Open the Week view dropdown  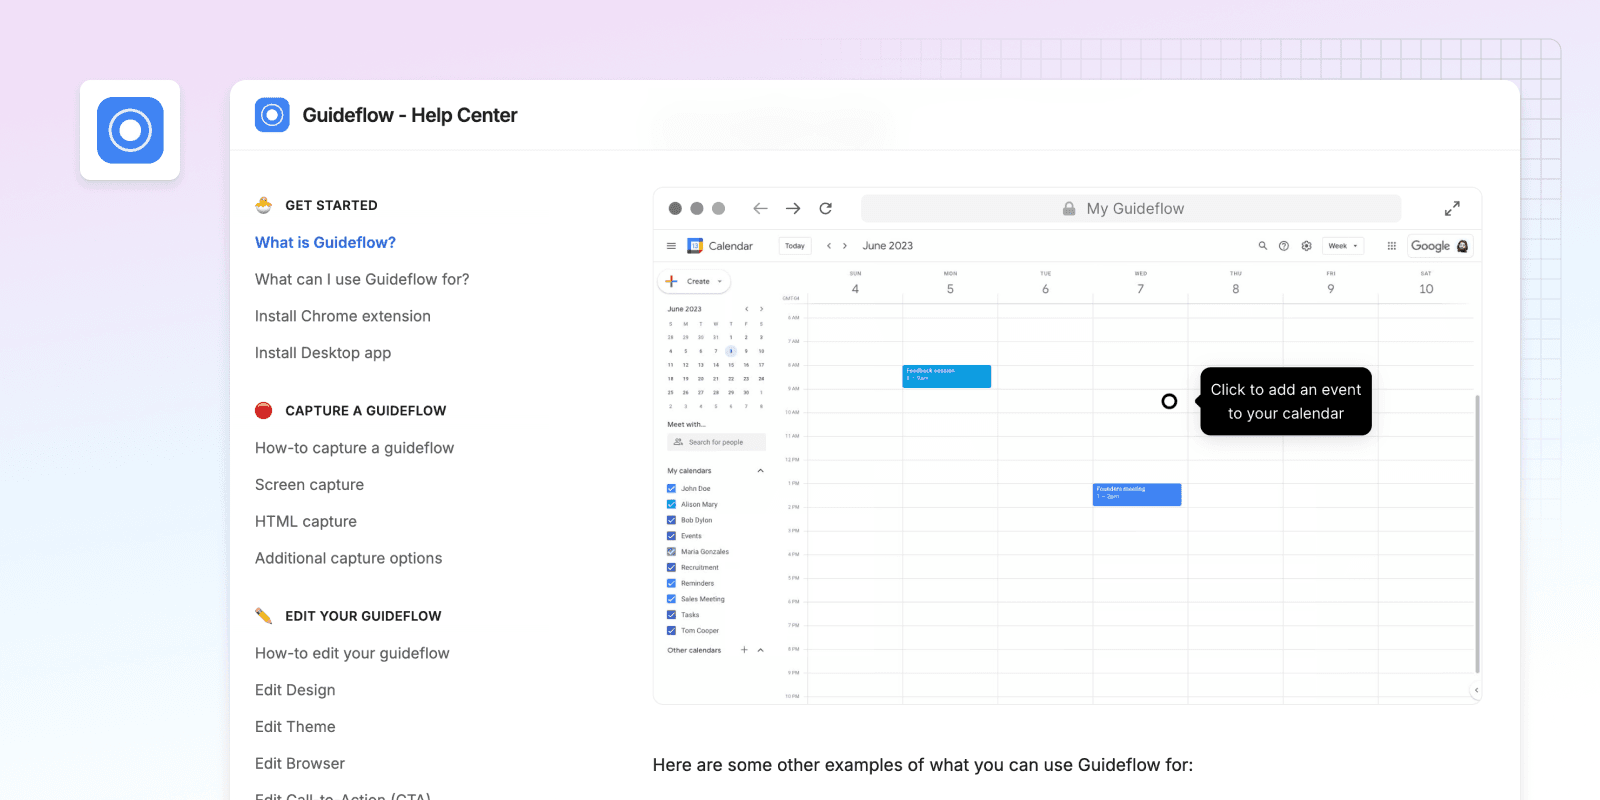tap(1343, 246)
